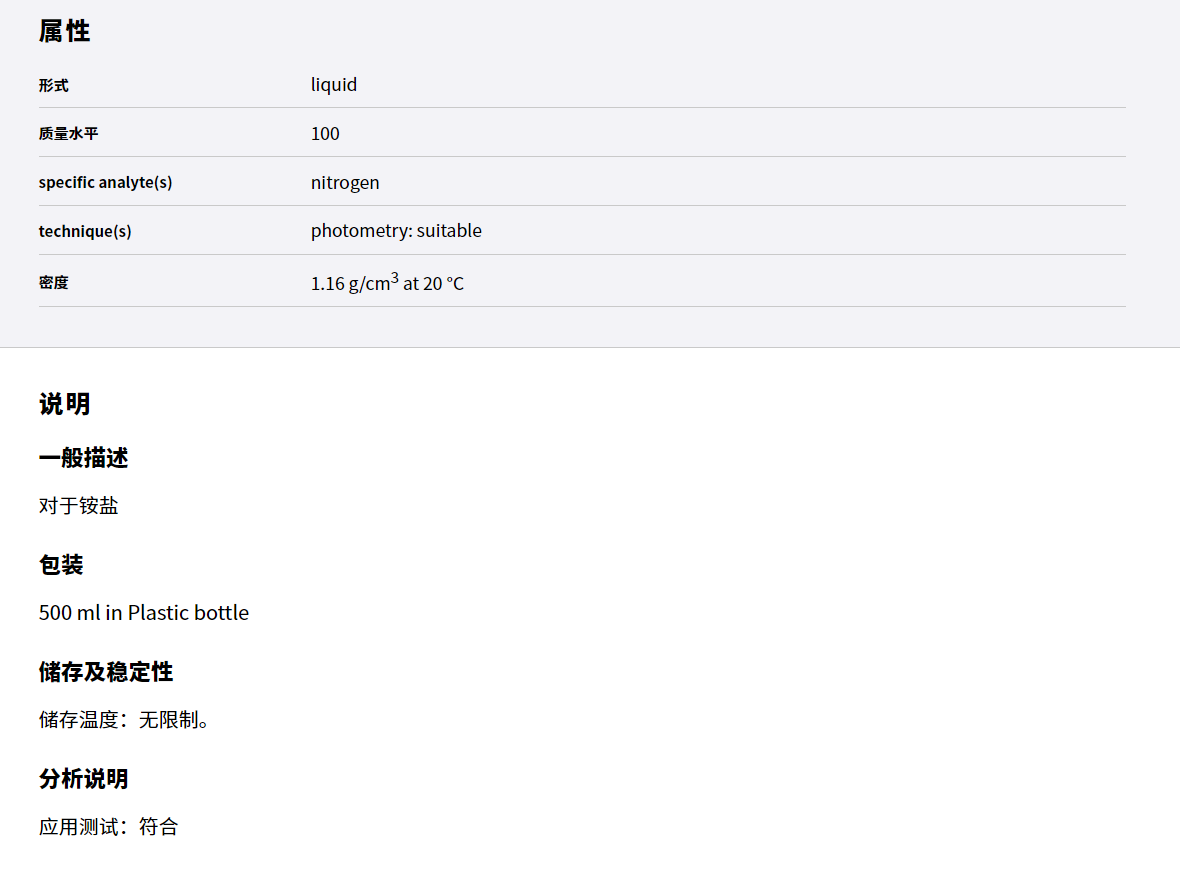The width and height of the screenshot is (1180, 875).
Task: Select the 分析说明 subheading
Action: pyautogui.click(x=84, y=779)
